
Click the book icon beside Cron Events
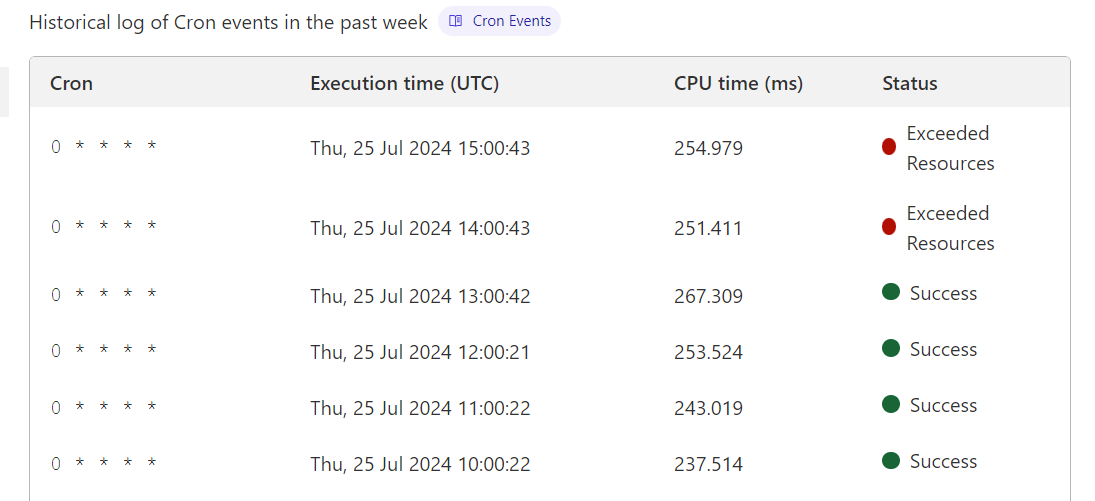(x=456, y=21)
